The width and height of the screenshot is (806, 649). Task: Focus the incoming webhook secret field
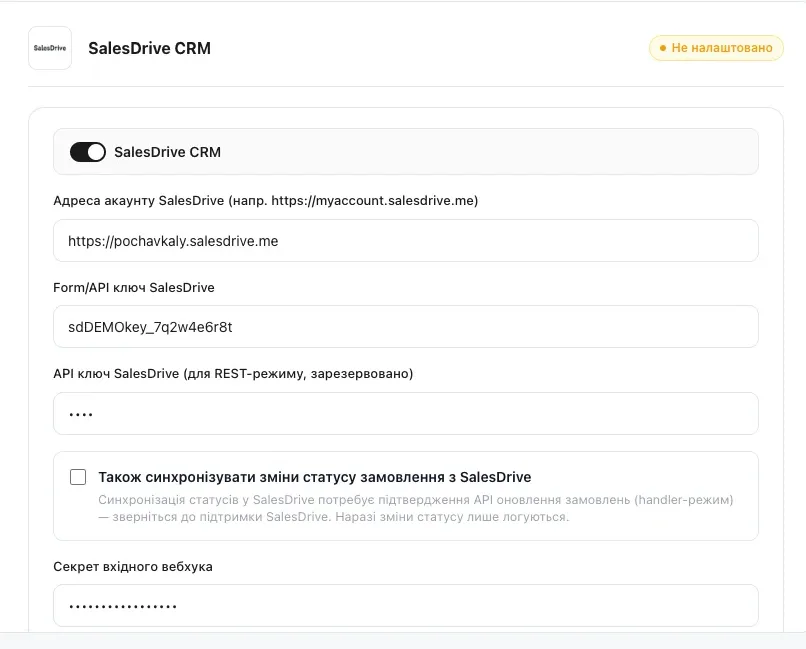pos(406,605)
